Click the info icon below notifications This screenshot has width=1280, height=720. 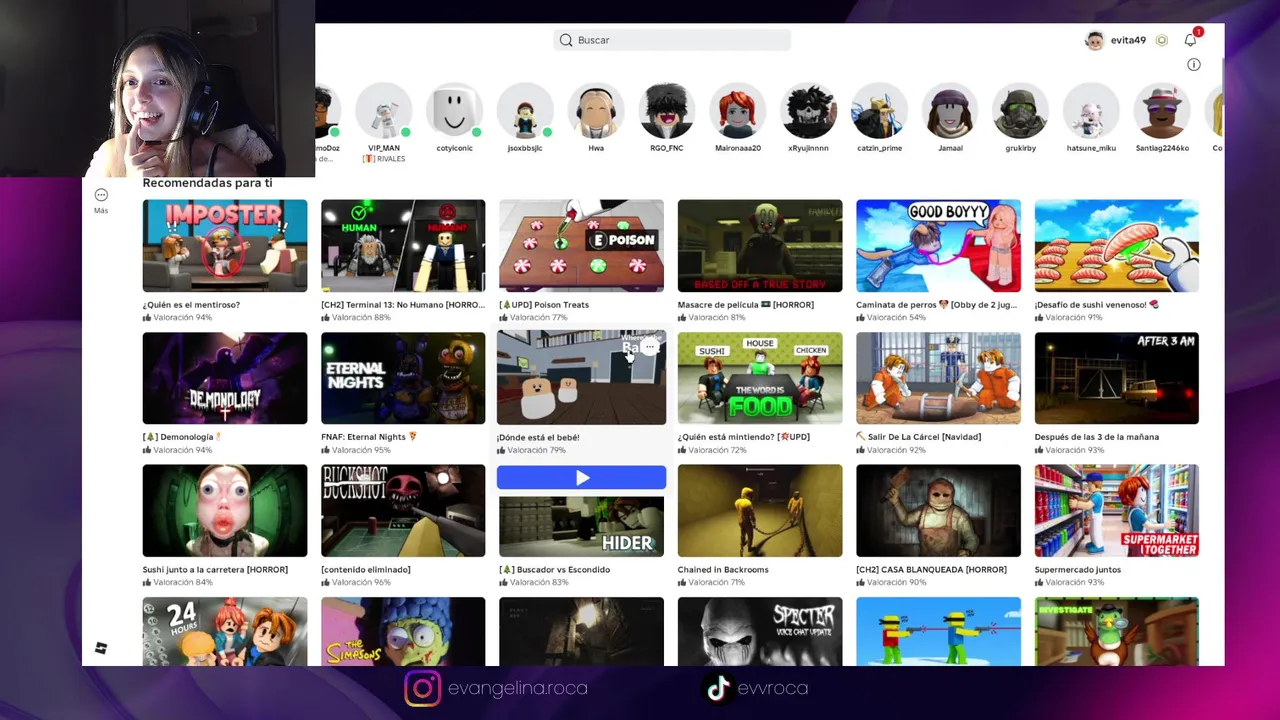pyautogui.click(x=1193, y=64)
